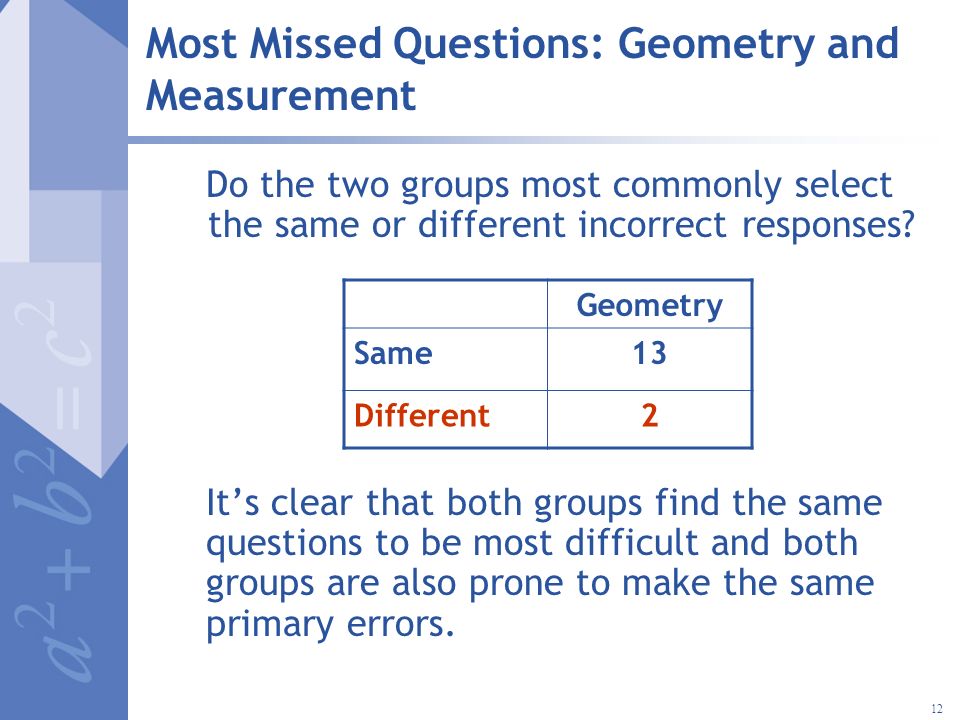The image size is (960, 720).
Task: Click the line "the same or different incorrect responses?"
Action: click(x=561, y=225)
